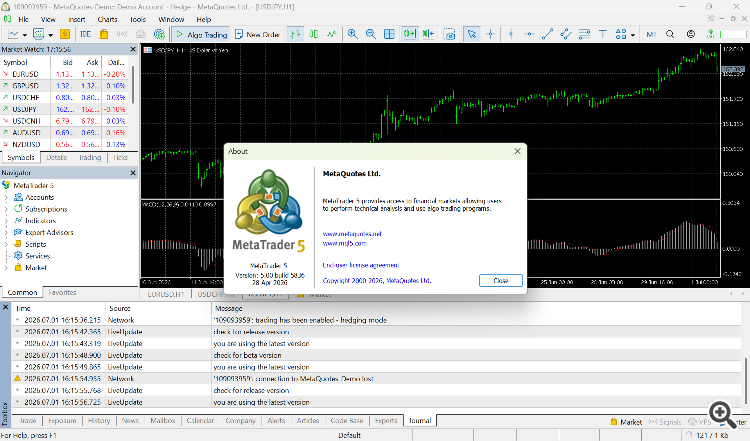Toggle the Algo Trading button
750x441 pixels.
201,34
